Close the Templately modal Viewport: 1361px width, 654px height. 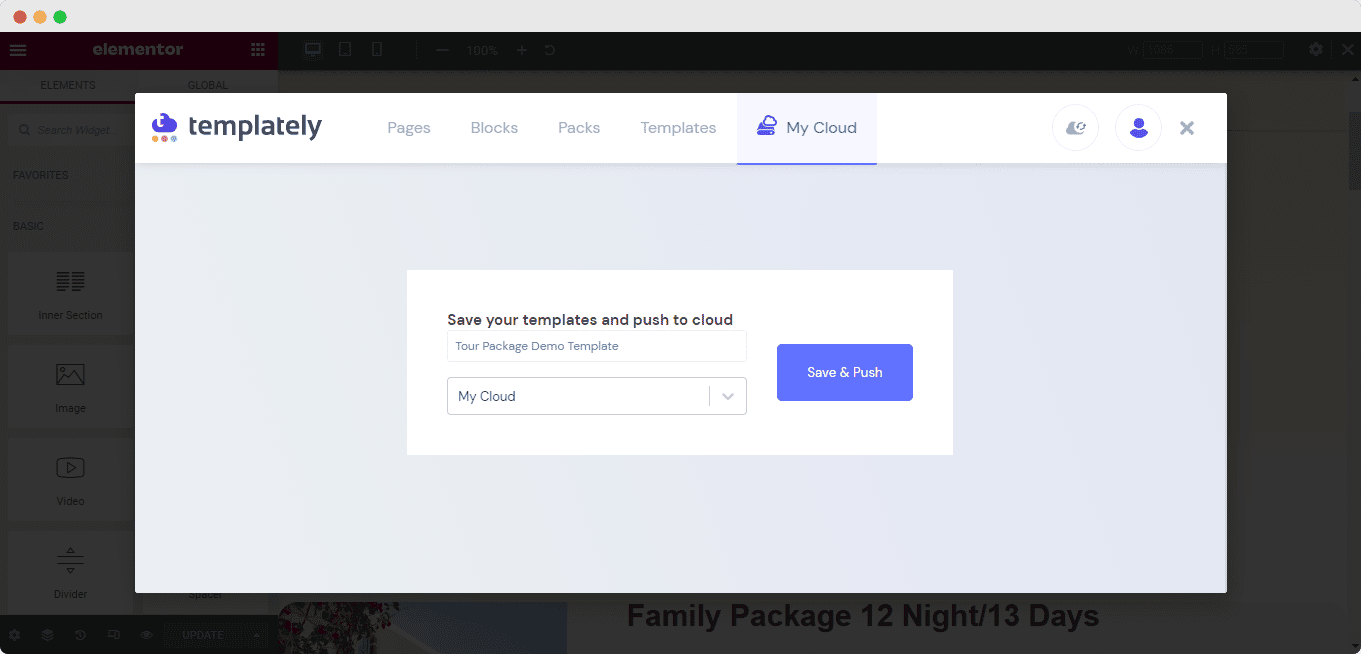click(x=1187, y=128)
